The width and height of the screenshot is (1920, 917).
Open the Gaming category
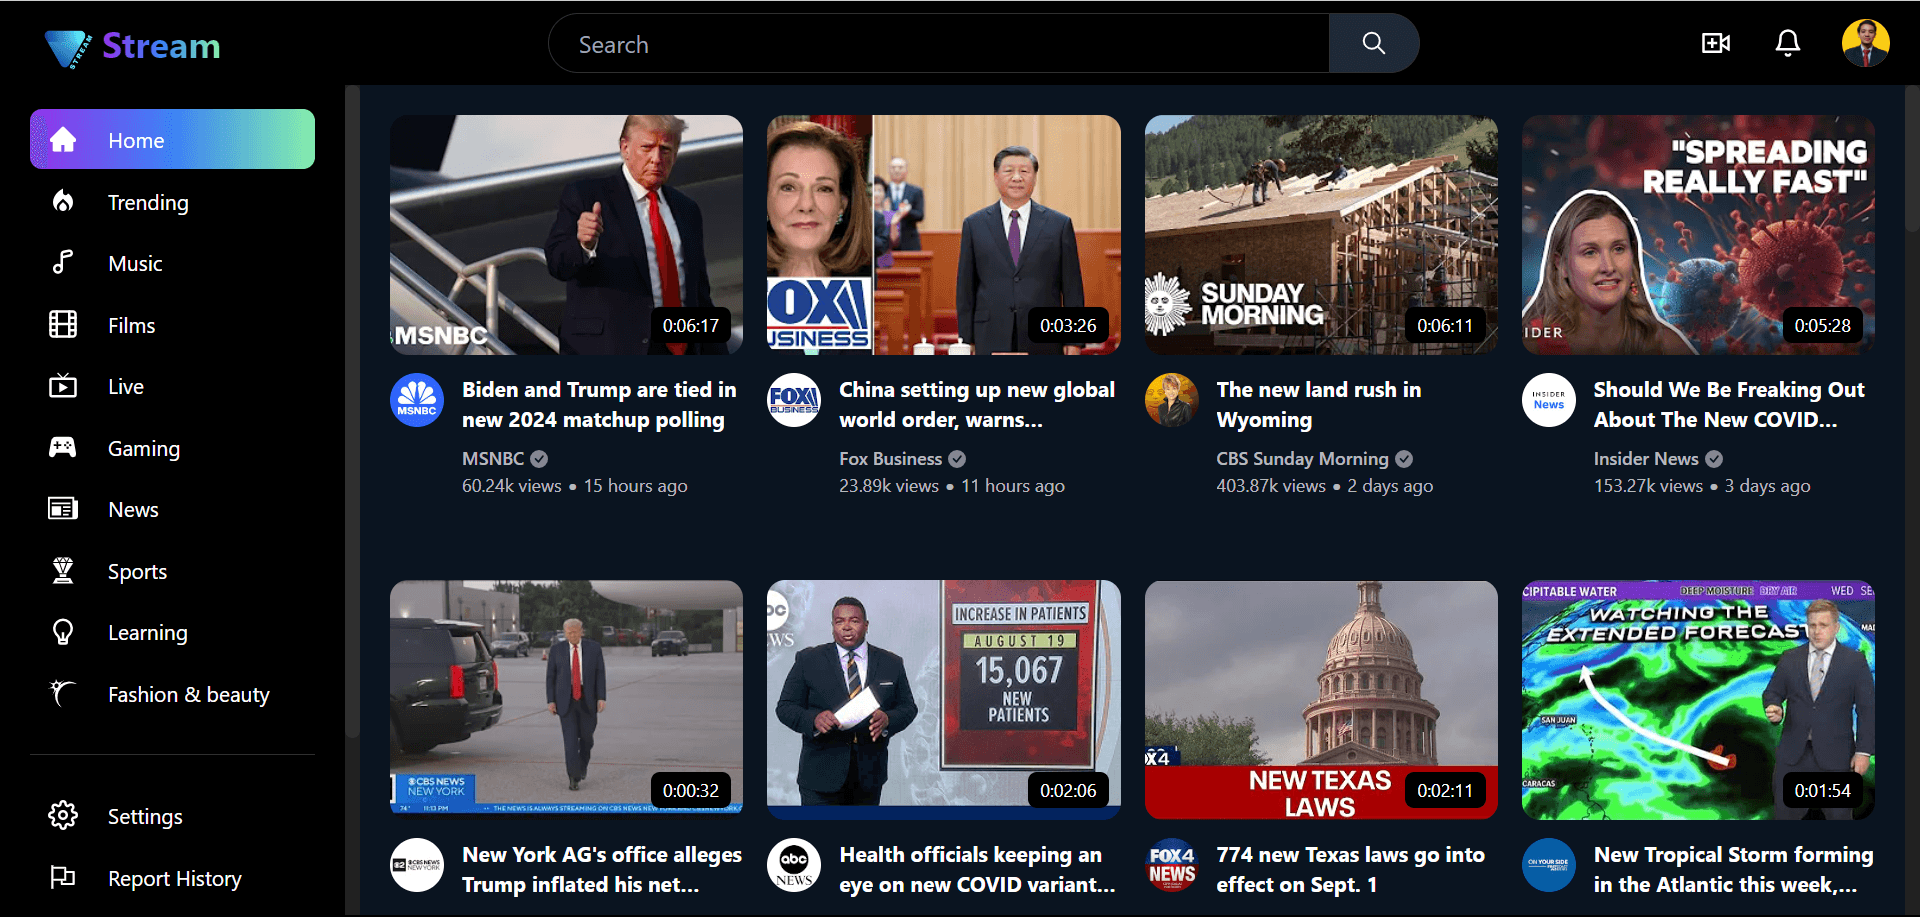144,449
